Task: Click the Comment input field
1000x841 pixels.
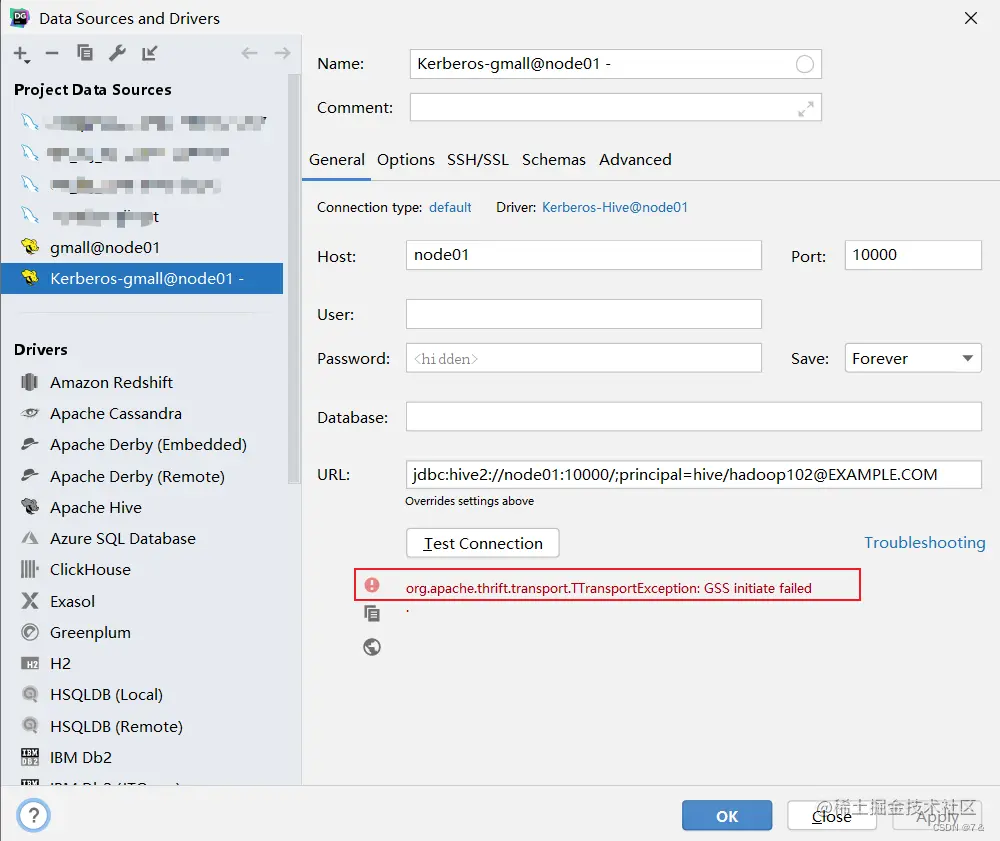Action: tap(615, 108)
